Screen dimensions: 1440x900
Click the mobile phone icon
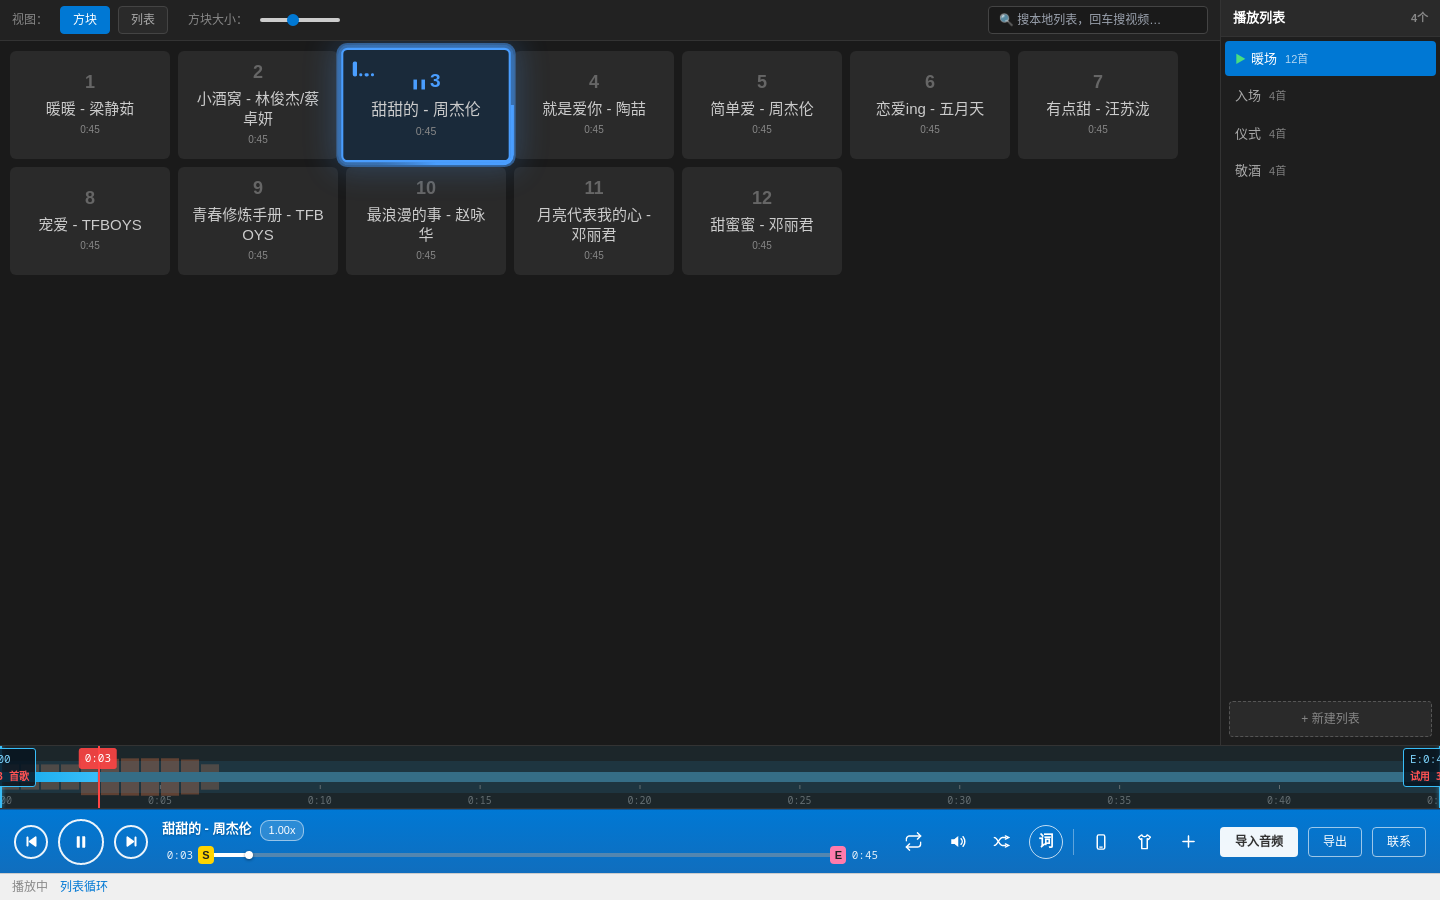[x=1101, y=842]
